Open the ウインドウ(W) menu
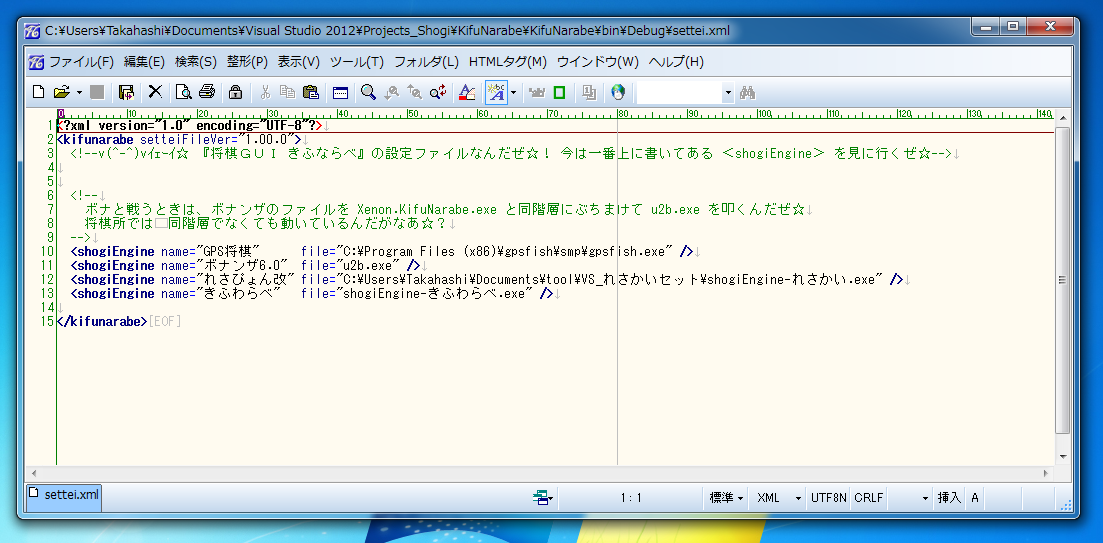 point(598,62)
